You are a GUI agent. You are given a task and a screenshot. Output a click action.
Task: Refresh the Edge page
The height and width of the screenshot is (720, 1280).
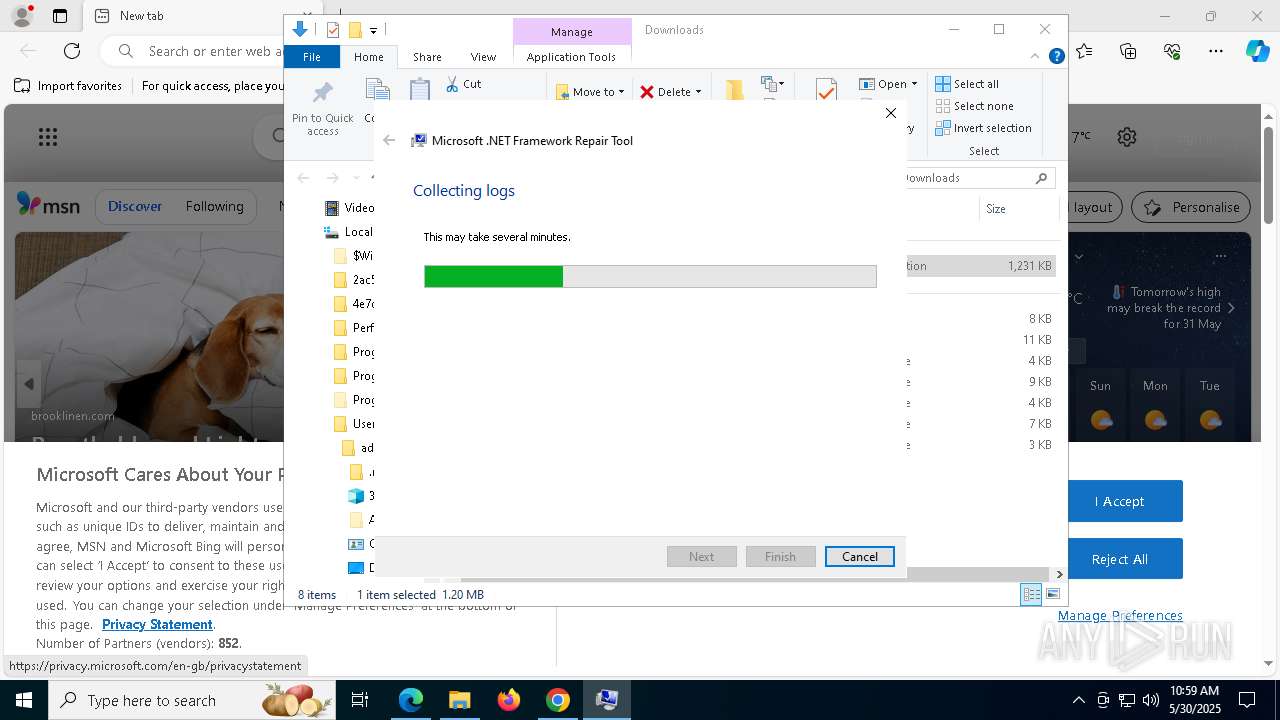tap(72, 51)
